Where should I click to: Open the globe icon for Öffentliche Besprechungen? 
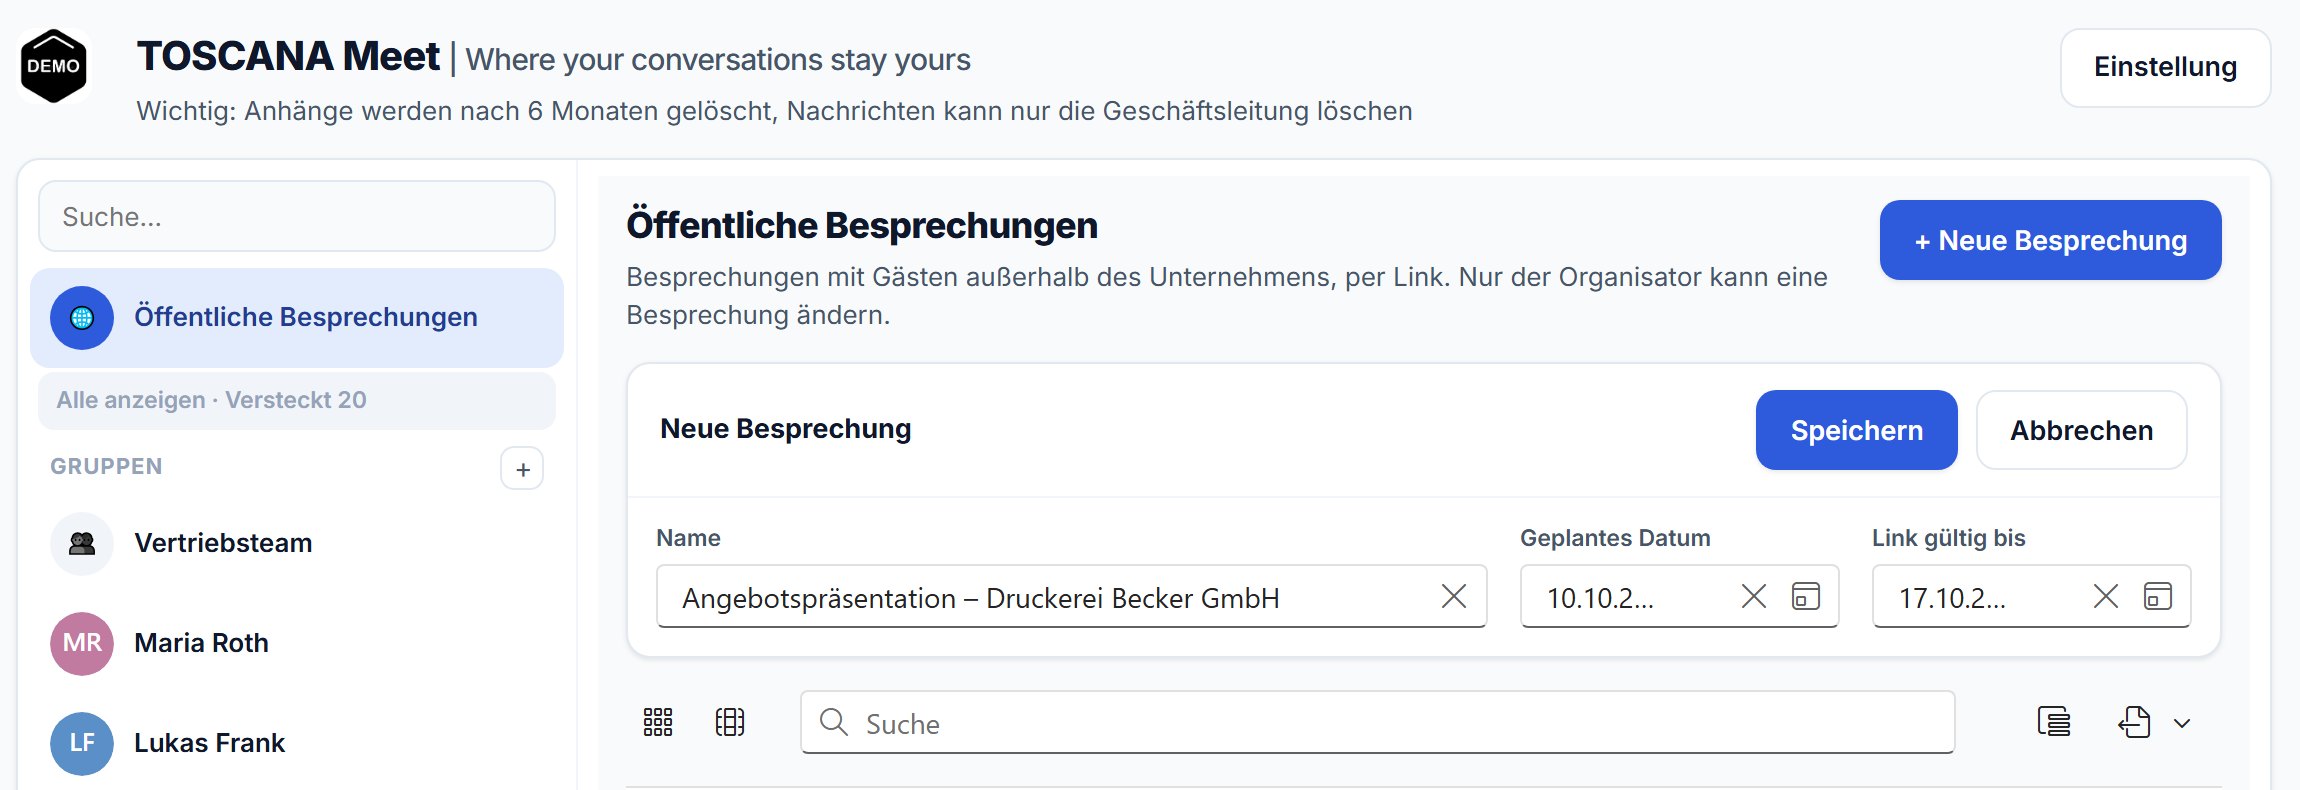tap(82, 318)
